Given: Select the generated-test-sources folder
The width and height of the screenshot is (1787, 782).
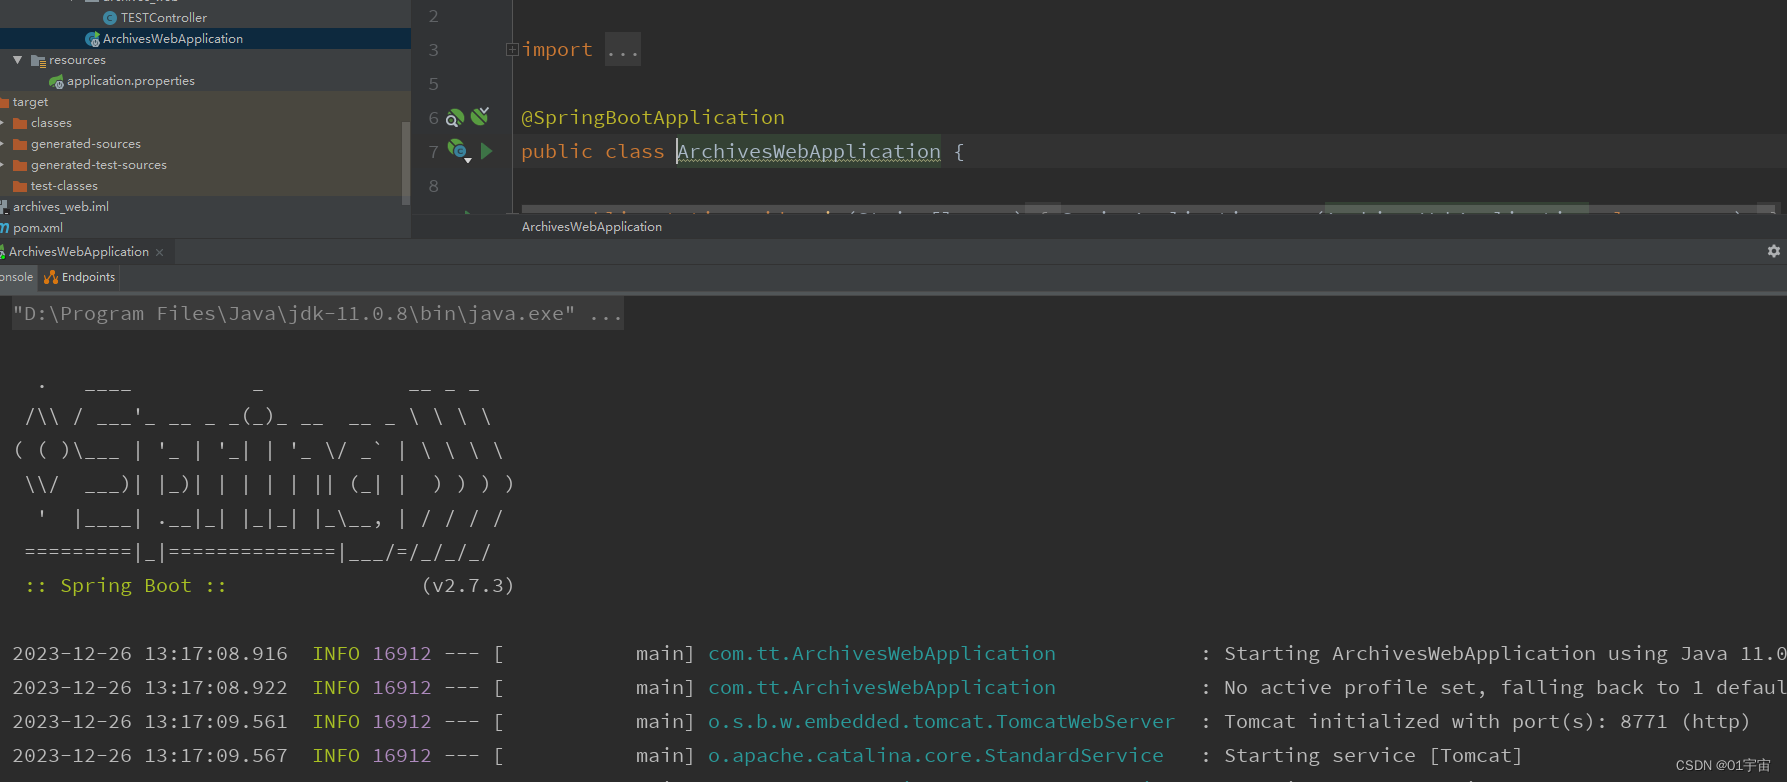Looking at the screenshot, I should click(x=99, y=165).
